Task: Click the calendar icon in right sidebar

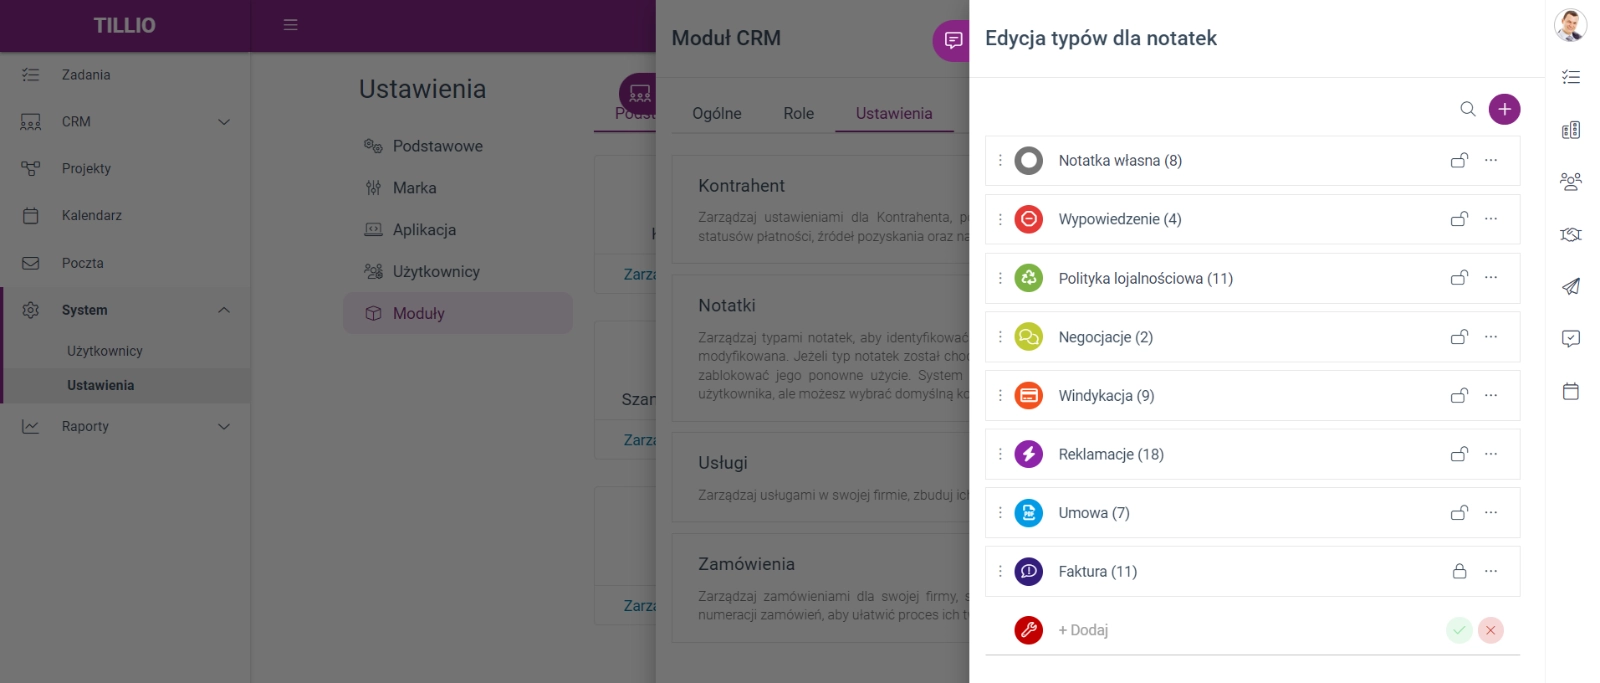Action: pos(1570,391)
